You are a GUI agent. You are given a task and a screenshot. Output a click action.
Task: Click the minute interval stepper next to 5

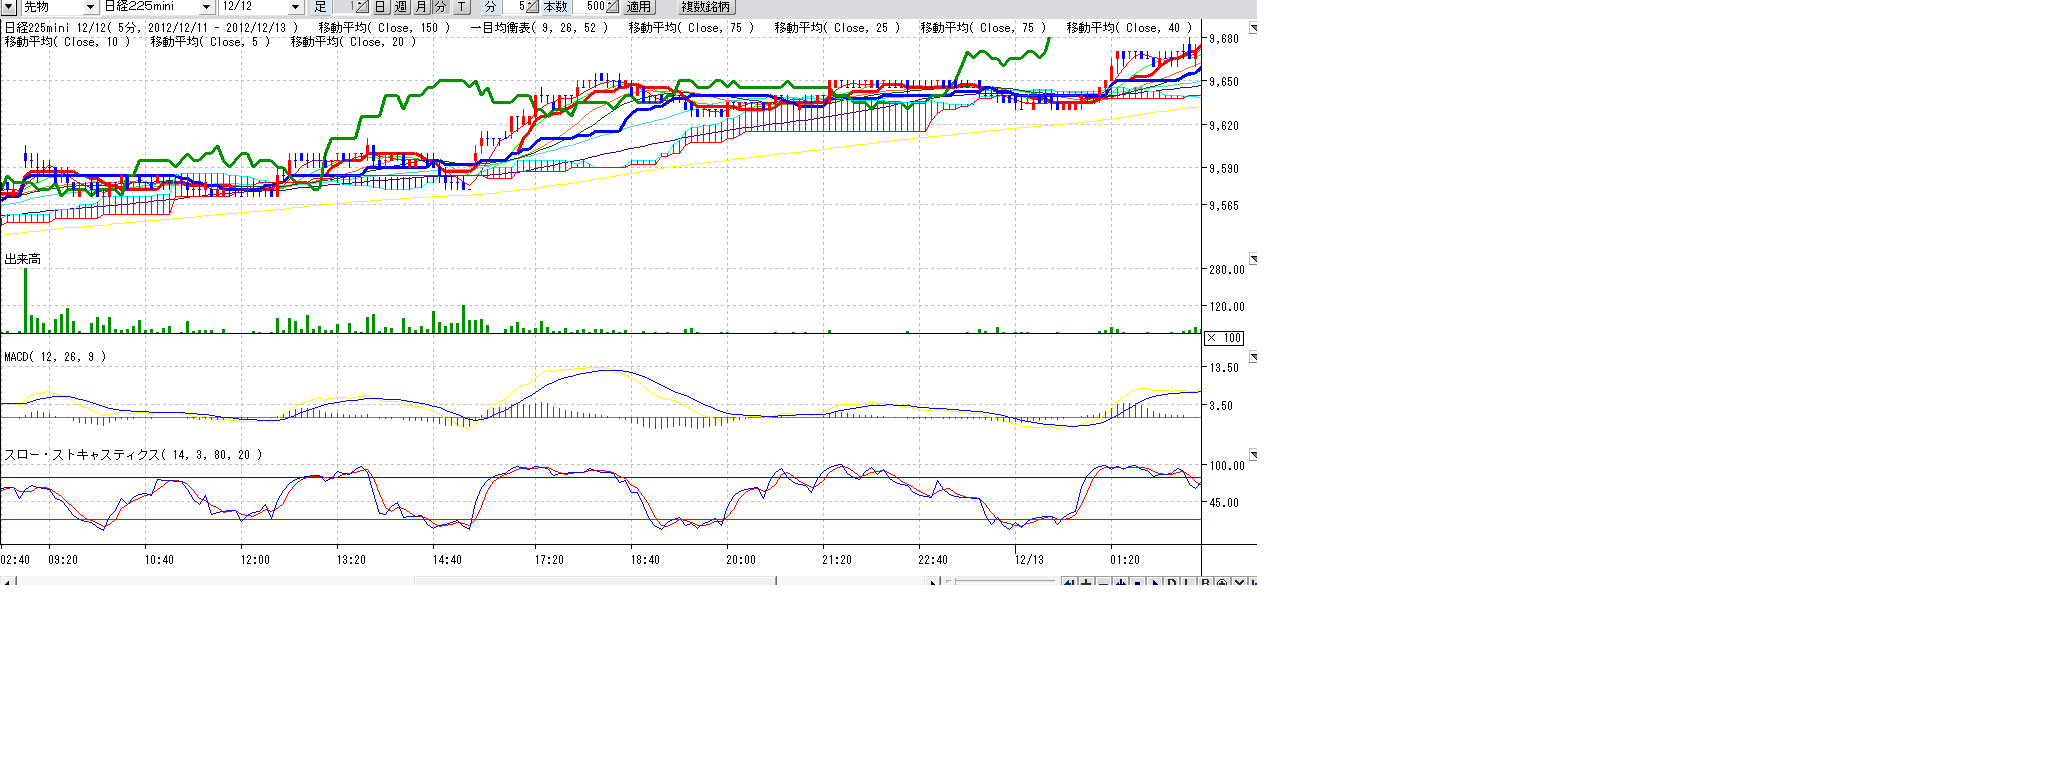[x=532, y=7]
